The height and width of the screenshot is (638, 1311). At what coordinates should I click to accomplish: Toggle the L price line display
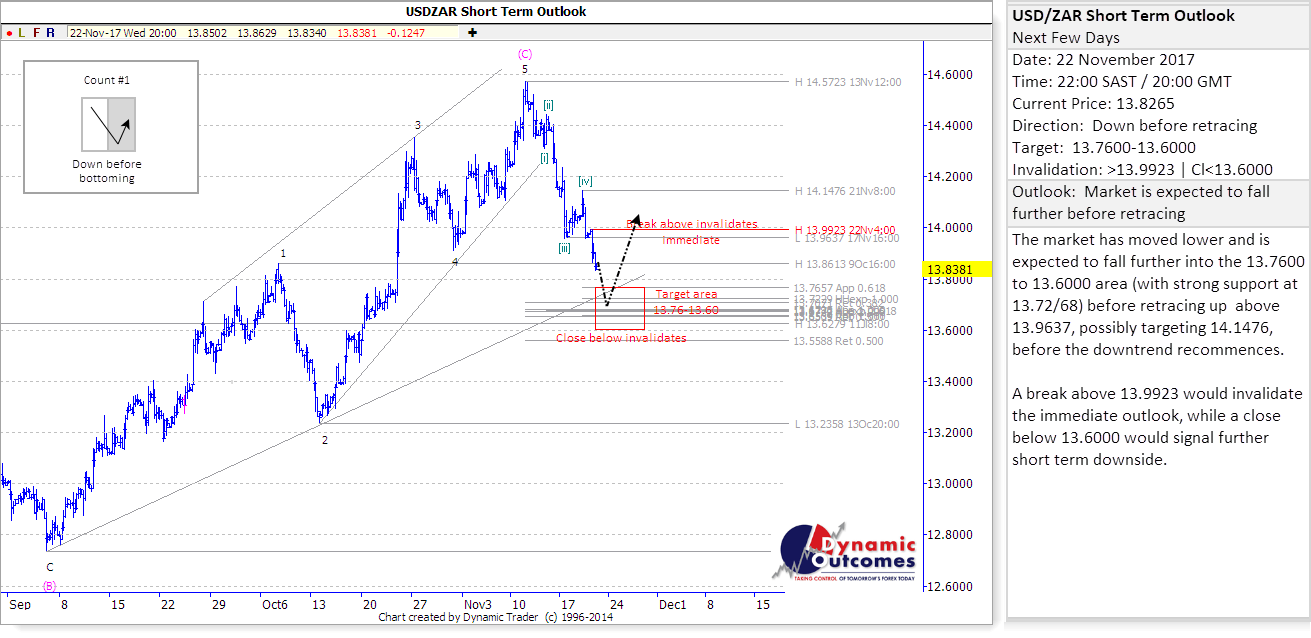point(21,32)
